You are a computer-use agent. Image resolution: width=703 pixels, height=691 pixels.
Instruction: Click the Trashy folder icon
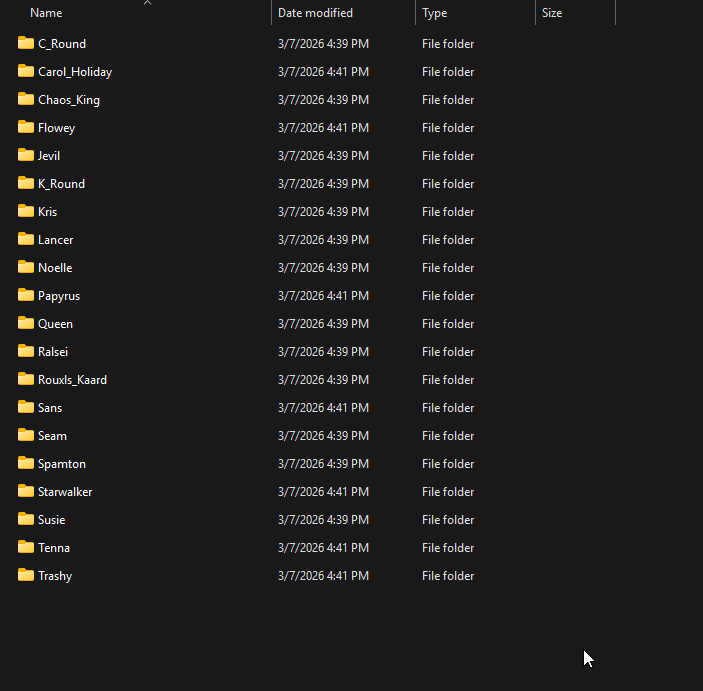(26, 575)
